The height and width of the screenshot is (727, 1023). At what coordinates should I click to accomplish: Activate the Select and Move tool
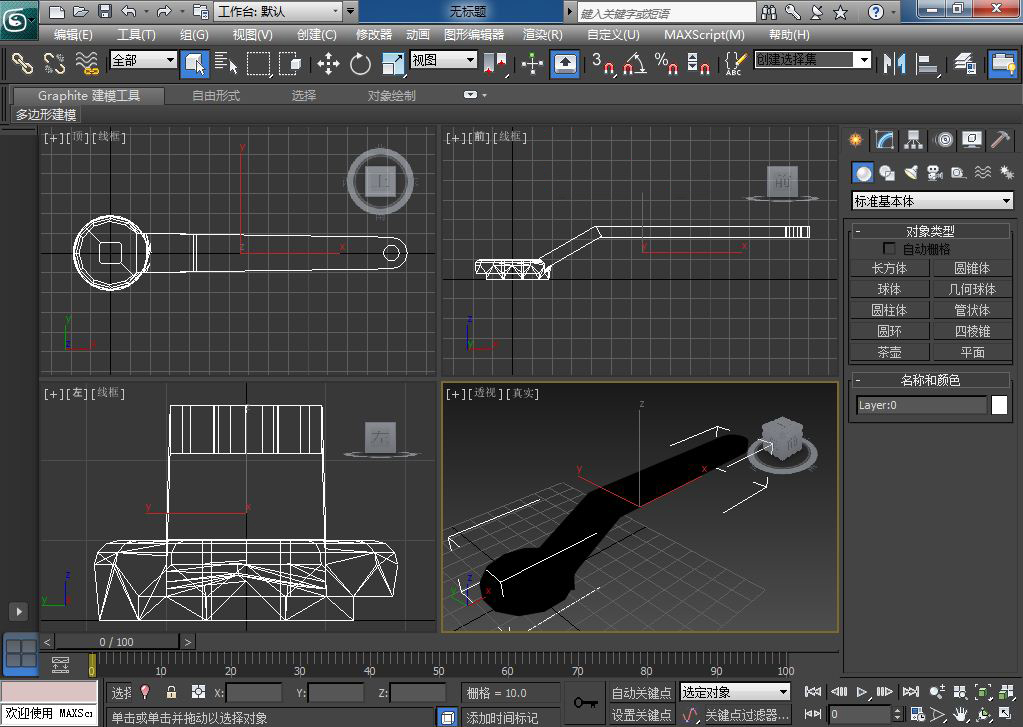[x=328, y=63]
